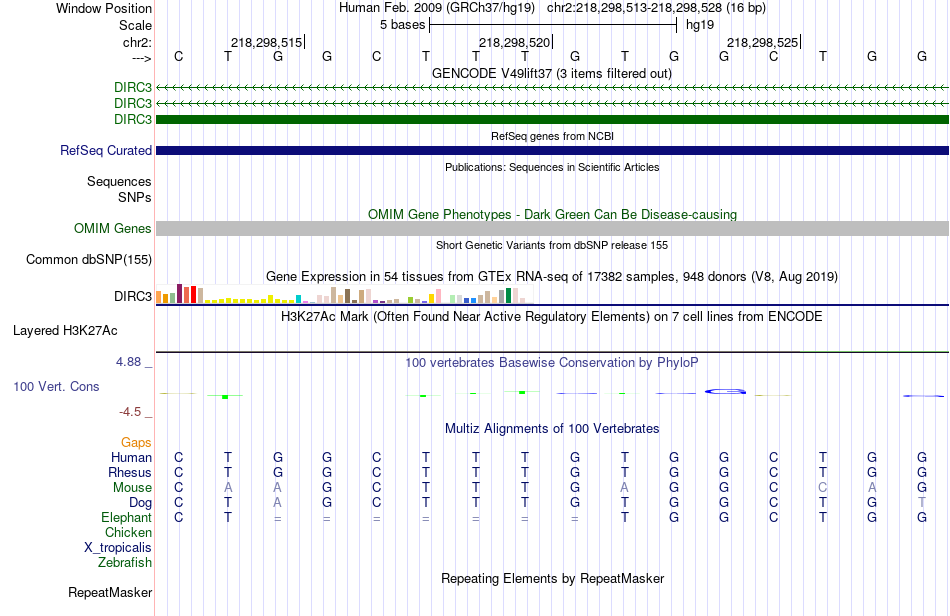
Task: Select the Zebrafish alignment row label
Action: 125,563
